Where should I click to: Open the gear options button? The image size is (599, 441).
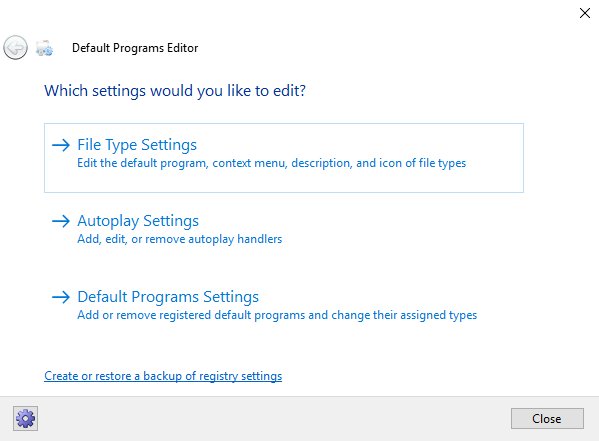point(25,418)
